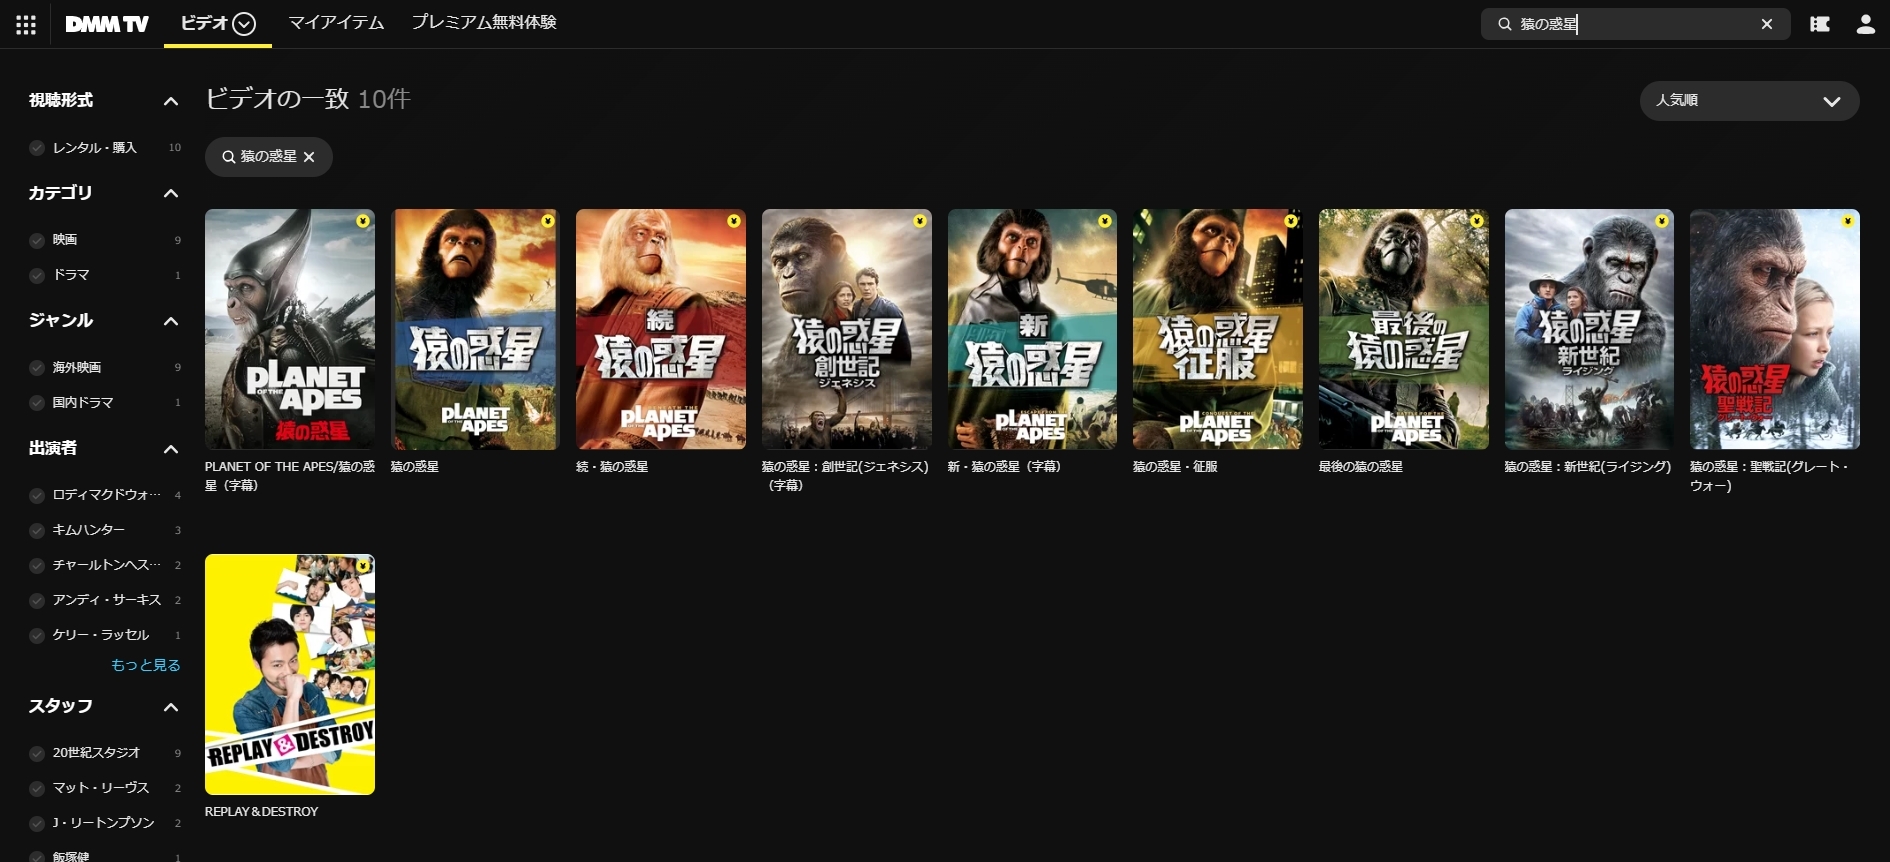Open the coupon ticket icon in header
Viewport: 1890px width, 862px height.
(x=1820, y=24)
